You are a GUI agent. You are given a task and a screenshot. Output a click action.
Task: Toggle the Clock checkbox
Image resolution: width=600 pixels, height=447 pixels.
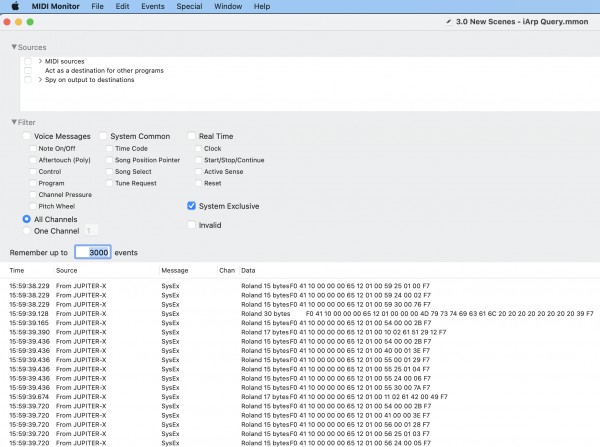pyautogui.click(x=198, y=148)
